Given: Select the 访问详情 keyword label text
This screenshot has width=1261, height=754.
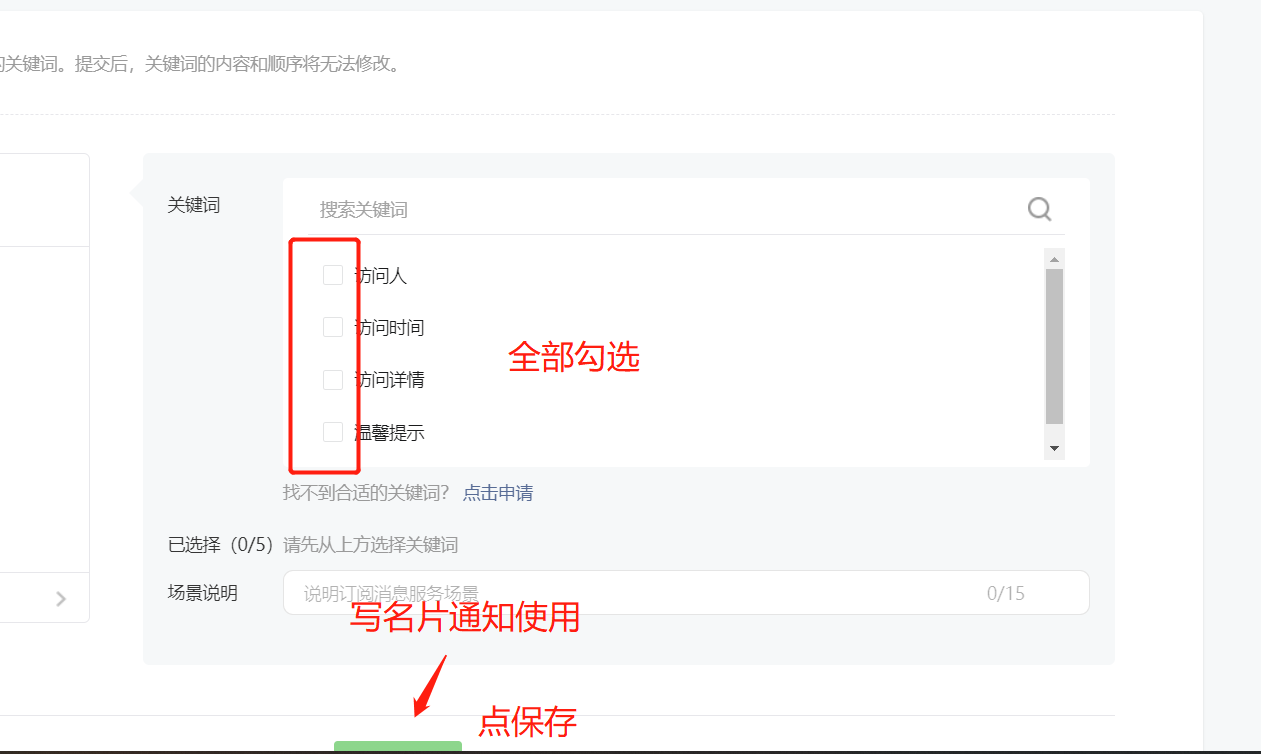Looking at the screenshot, I should click(390, 380).
